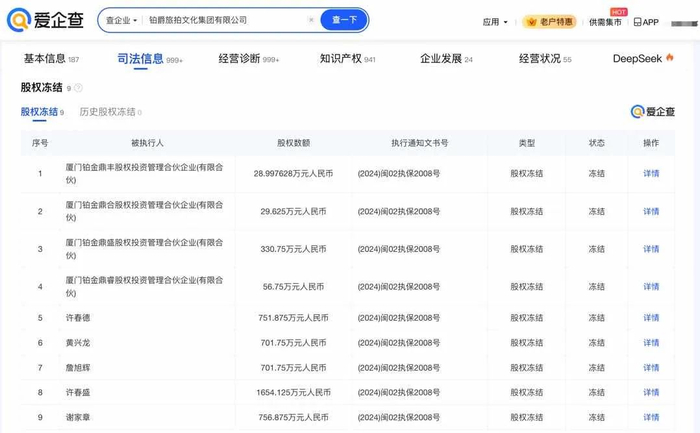The image size is (700, 433).
Task: Open the 查企业 search type dropdown
Action: tap(121, 21)
